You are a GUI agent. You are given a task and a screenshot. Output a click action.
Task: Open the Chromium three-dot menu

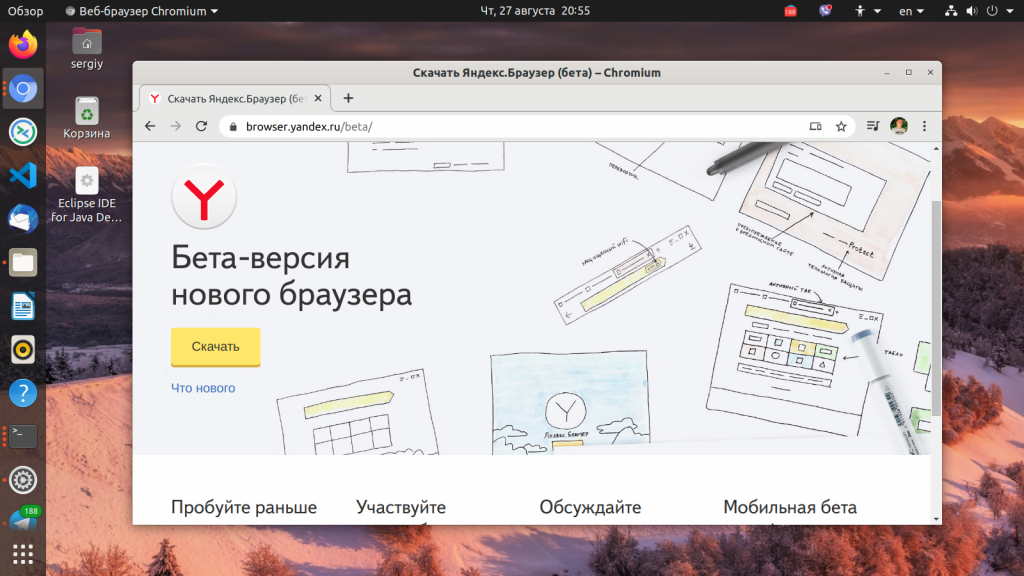point(923,126)
